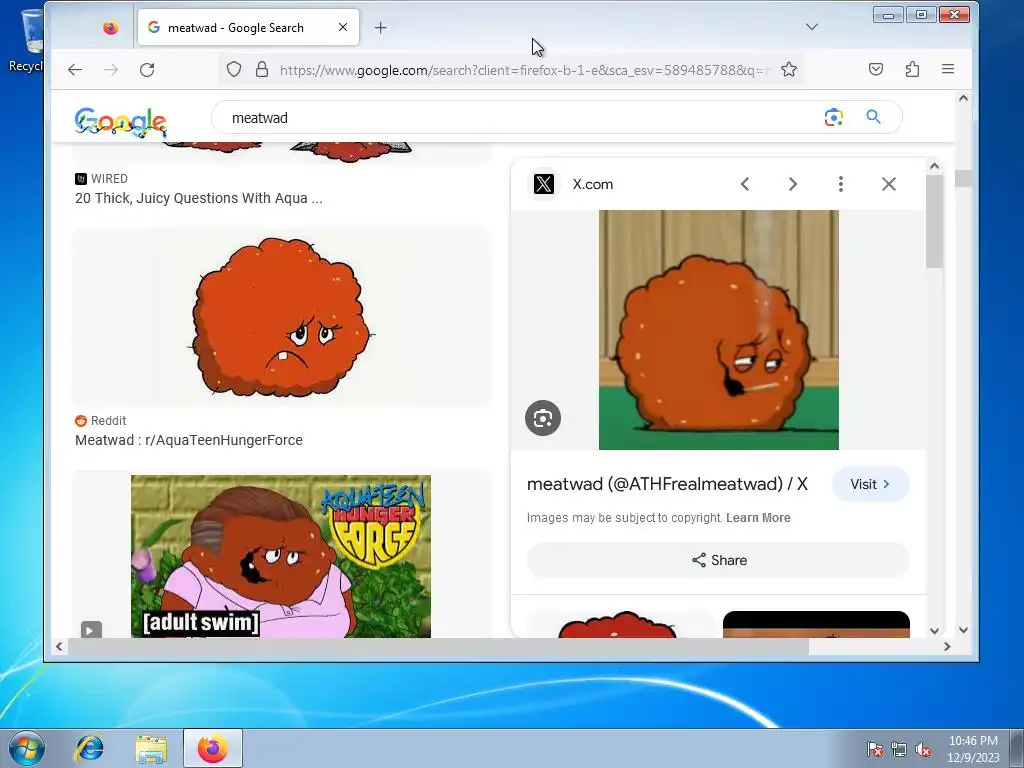
Task: Launch Internet Explorer from taskbar
Action: coord(89,748)
